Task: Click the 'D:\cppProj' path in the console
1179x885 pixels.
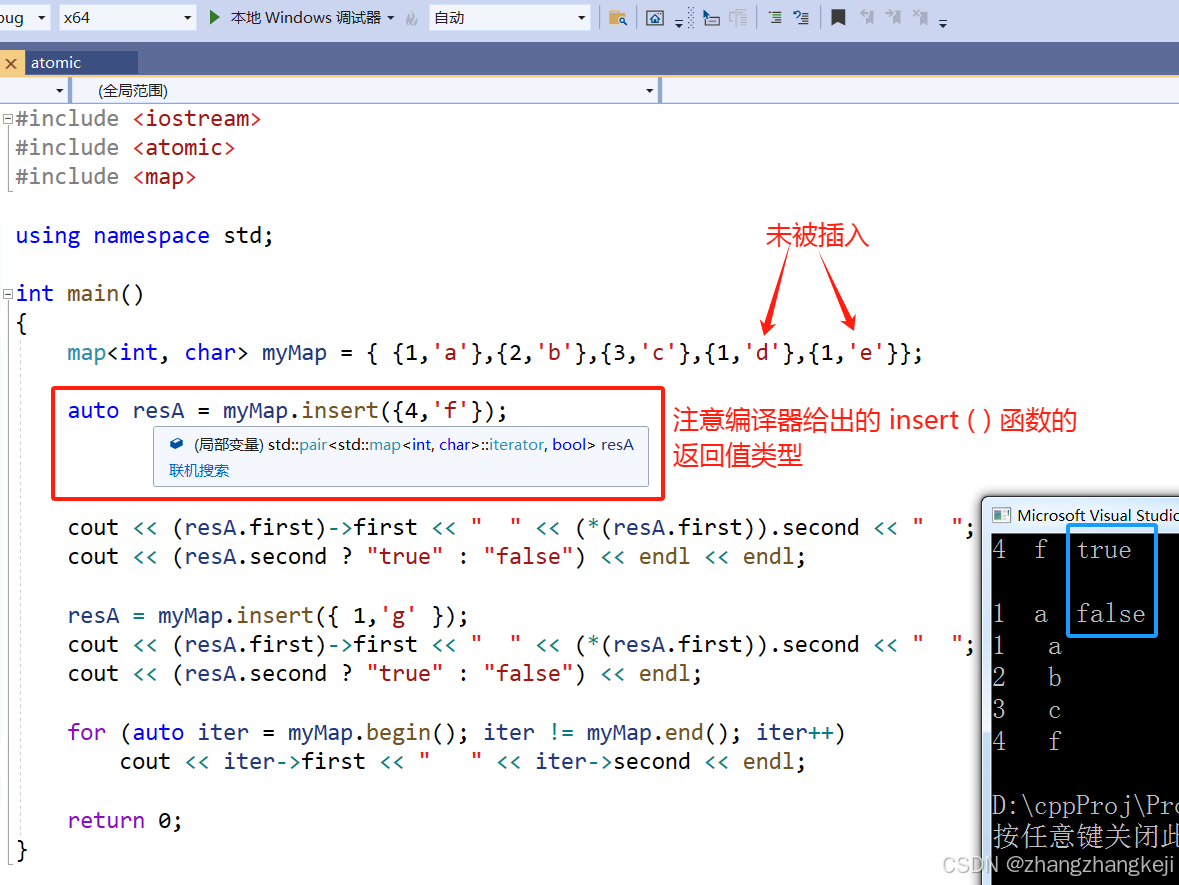Action: coord(1085,806)
